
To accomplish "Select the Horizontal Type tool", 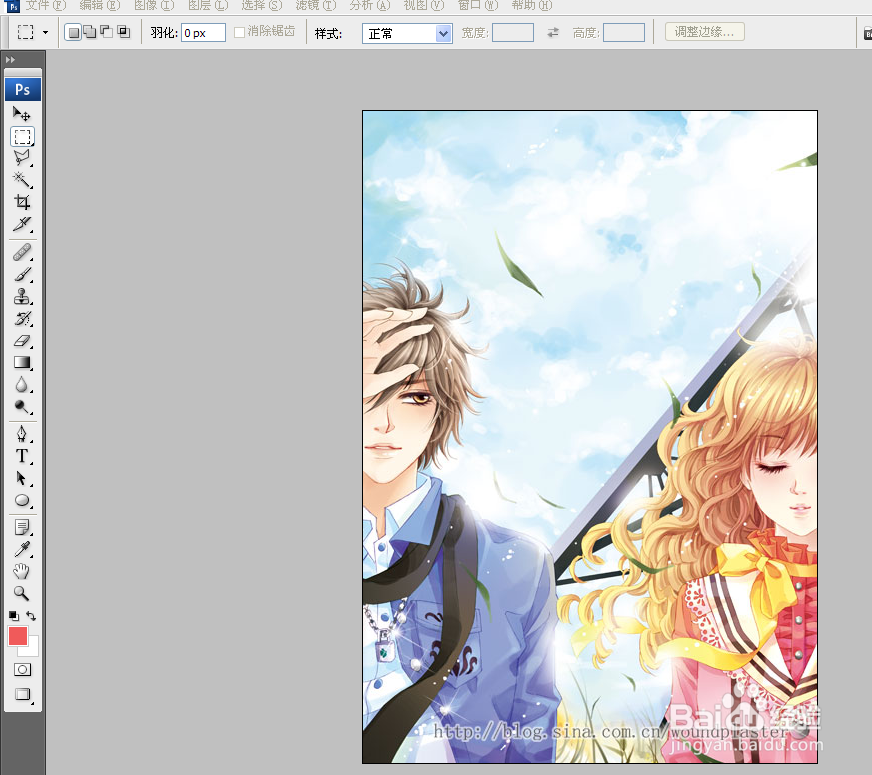I will (x=22, y=456).
